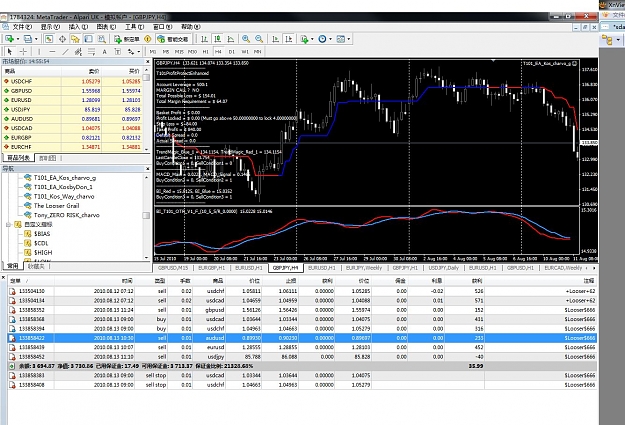The width and height of the screenshot is (625, 425).
Task: Click the New Order button
Action: [x=127, y=39]
